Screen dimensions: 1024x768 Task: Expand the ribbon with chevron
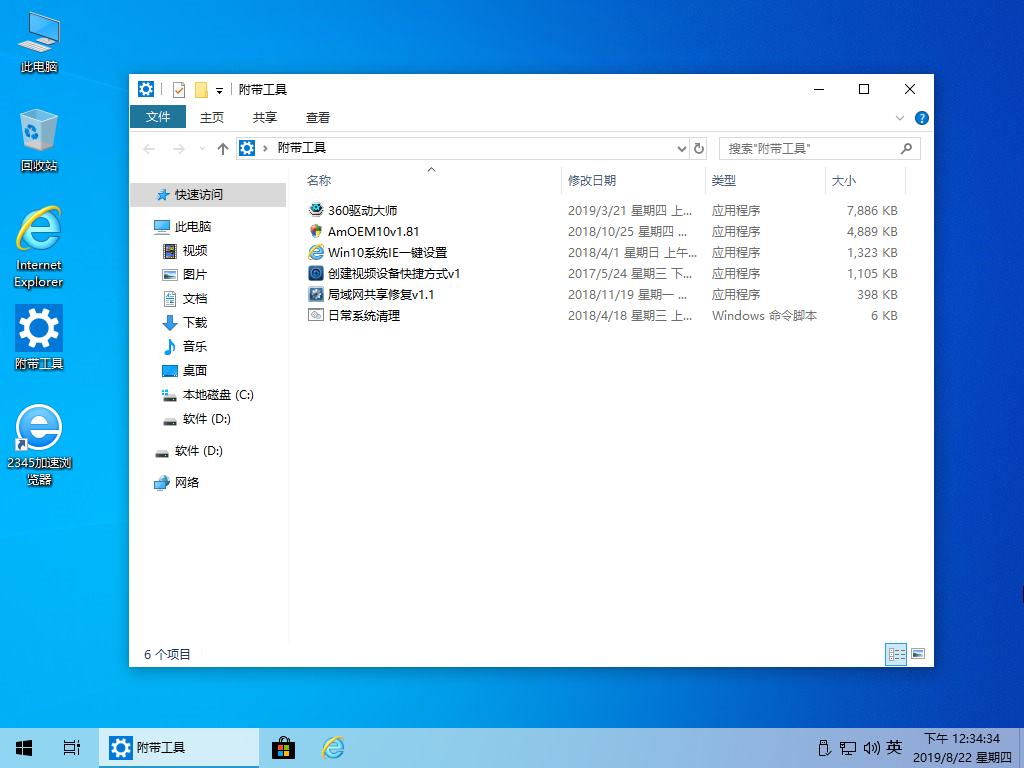click(x=900, y=118)
